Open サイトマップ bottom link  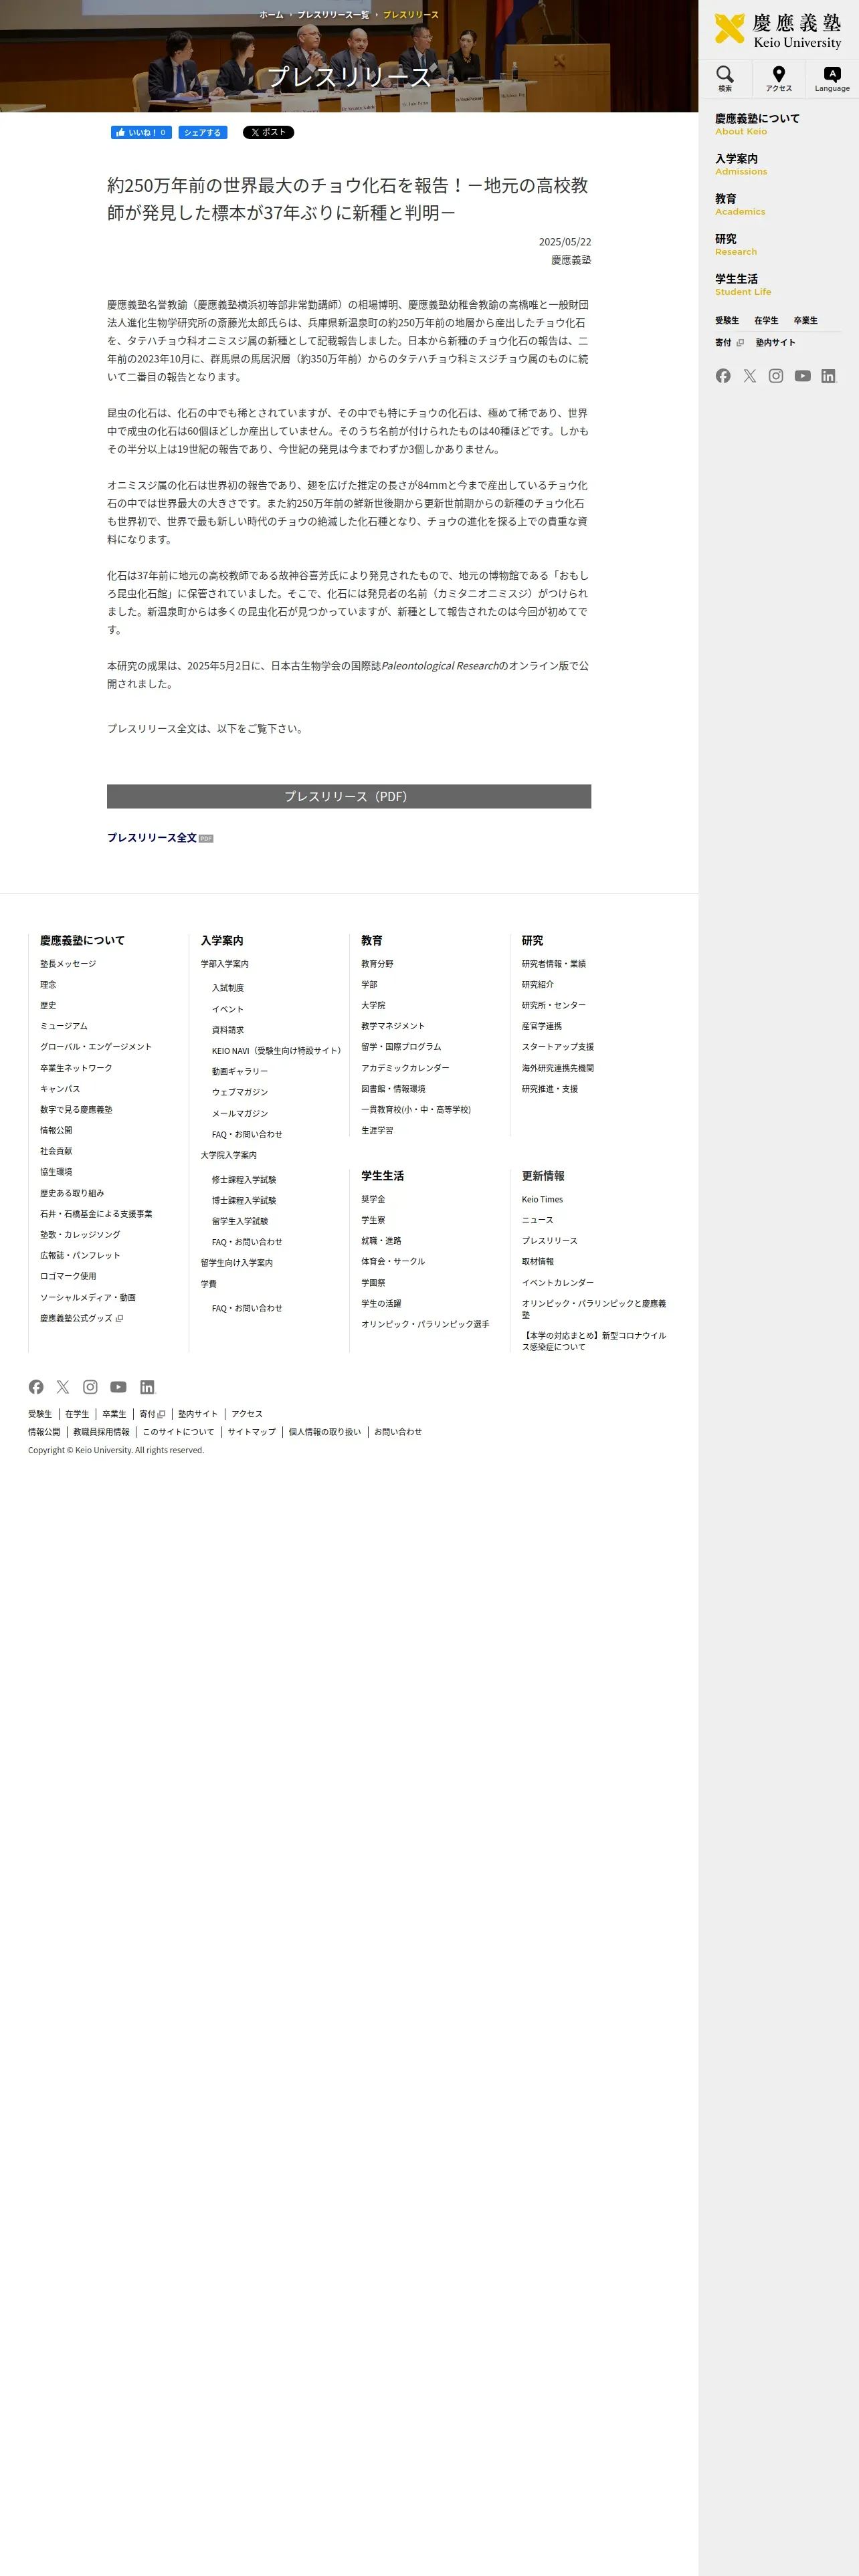[252, 1432]
